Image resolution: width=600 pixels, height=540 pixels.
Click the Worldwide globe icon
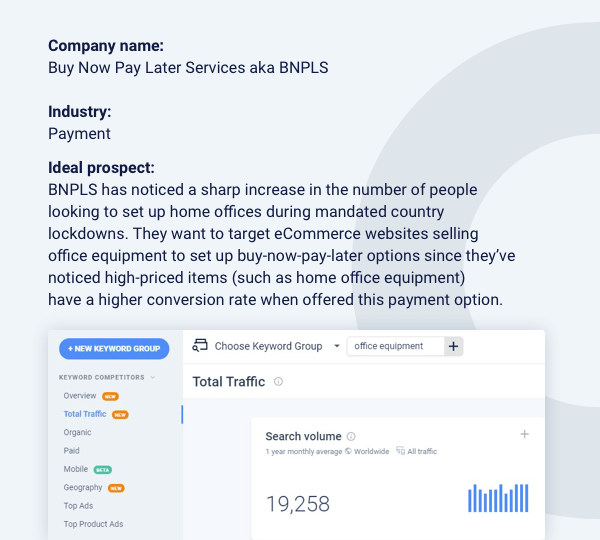[348, 451]
